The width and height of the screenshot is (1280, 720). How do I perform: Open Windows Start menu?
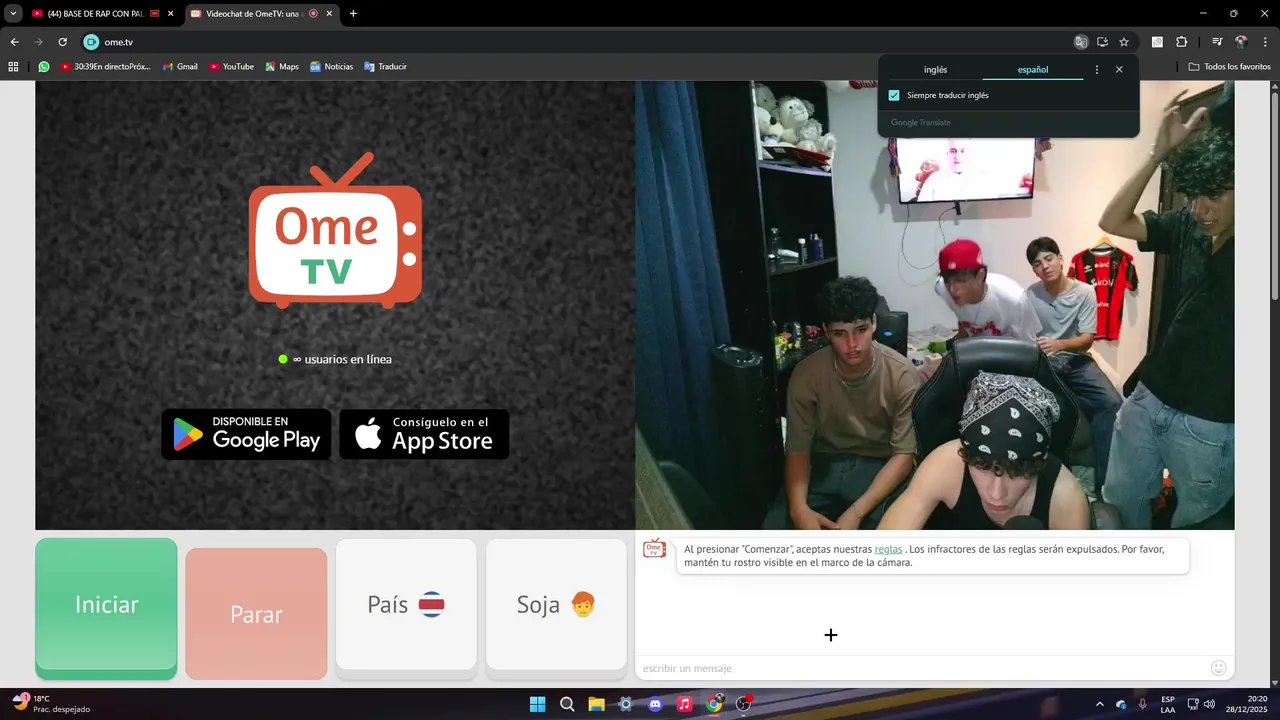click(537, 704)
